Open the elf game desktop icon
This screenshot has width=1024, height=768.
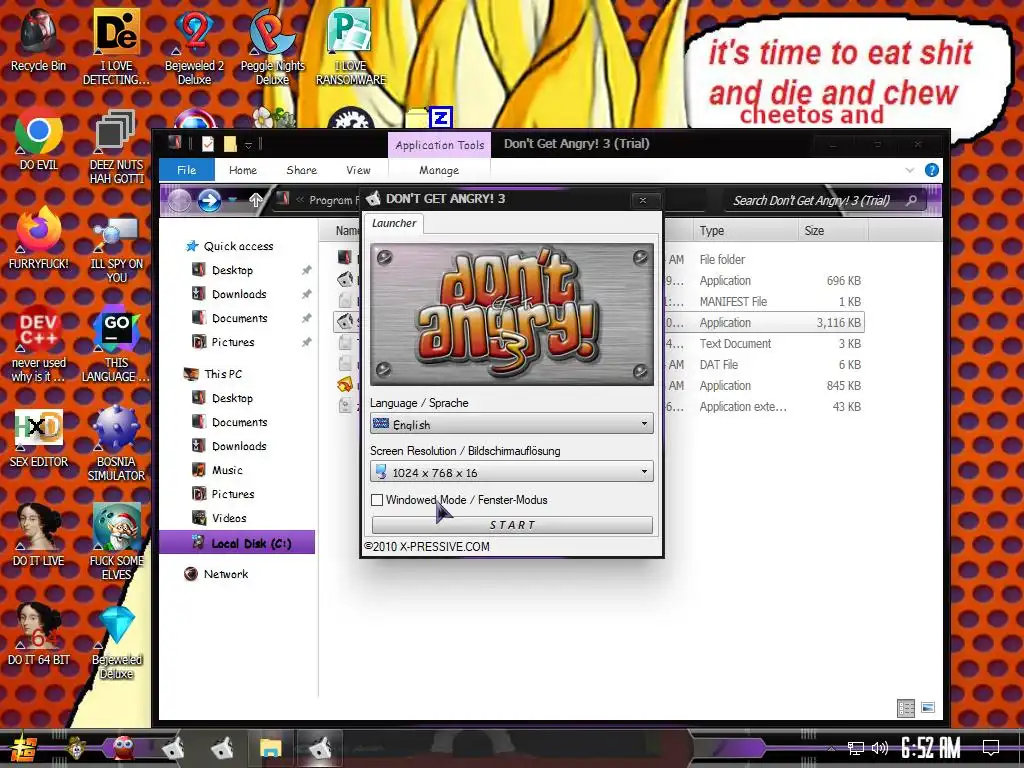pyautogui.click(x=116, y=542)
